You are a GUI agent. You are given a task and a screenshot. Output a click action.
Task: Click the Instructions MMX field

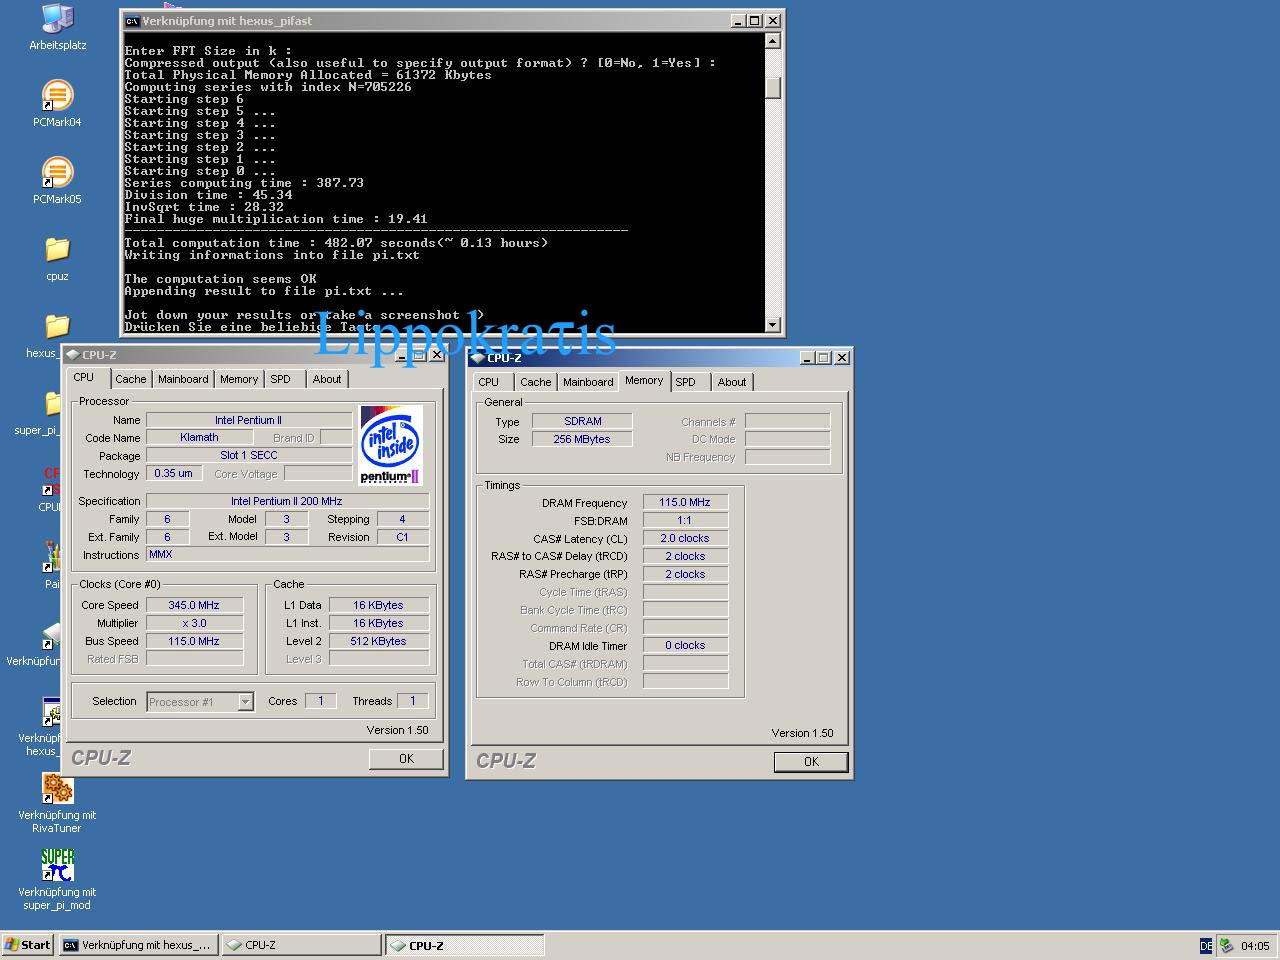(x=287, y=554)
